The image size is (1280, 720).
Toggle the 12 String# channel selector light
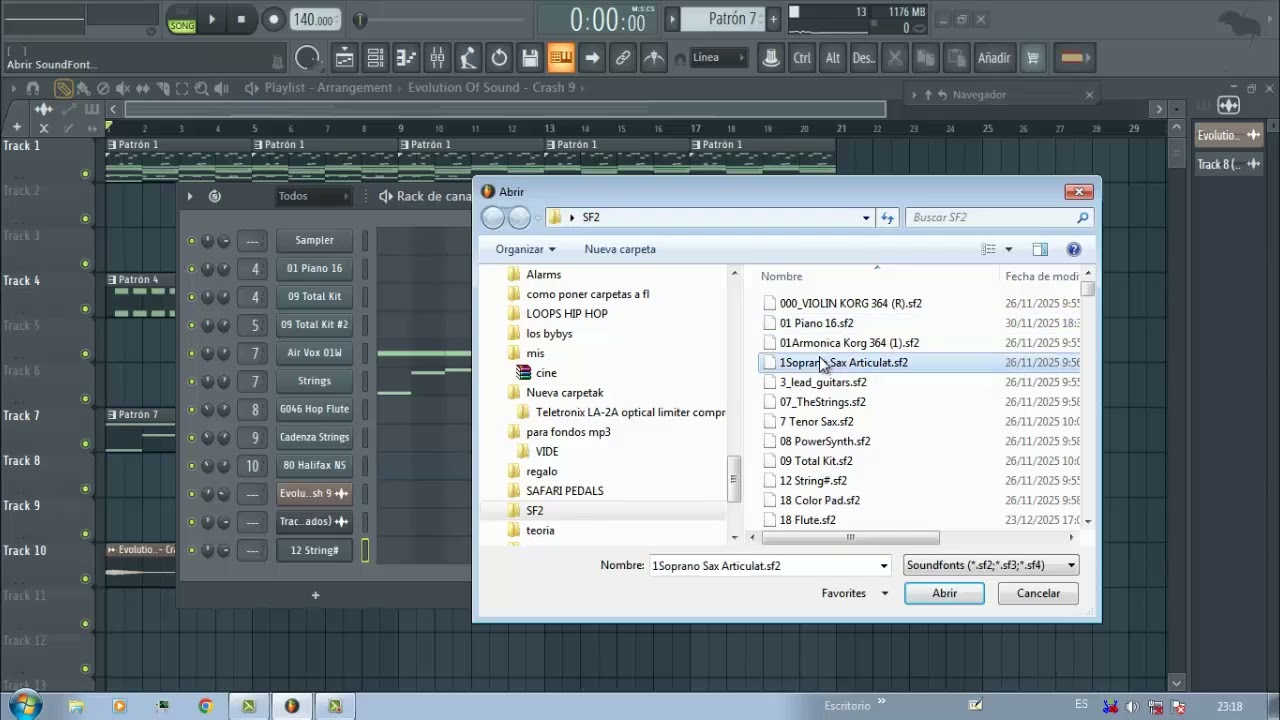365,550
